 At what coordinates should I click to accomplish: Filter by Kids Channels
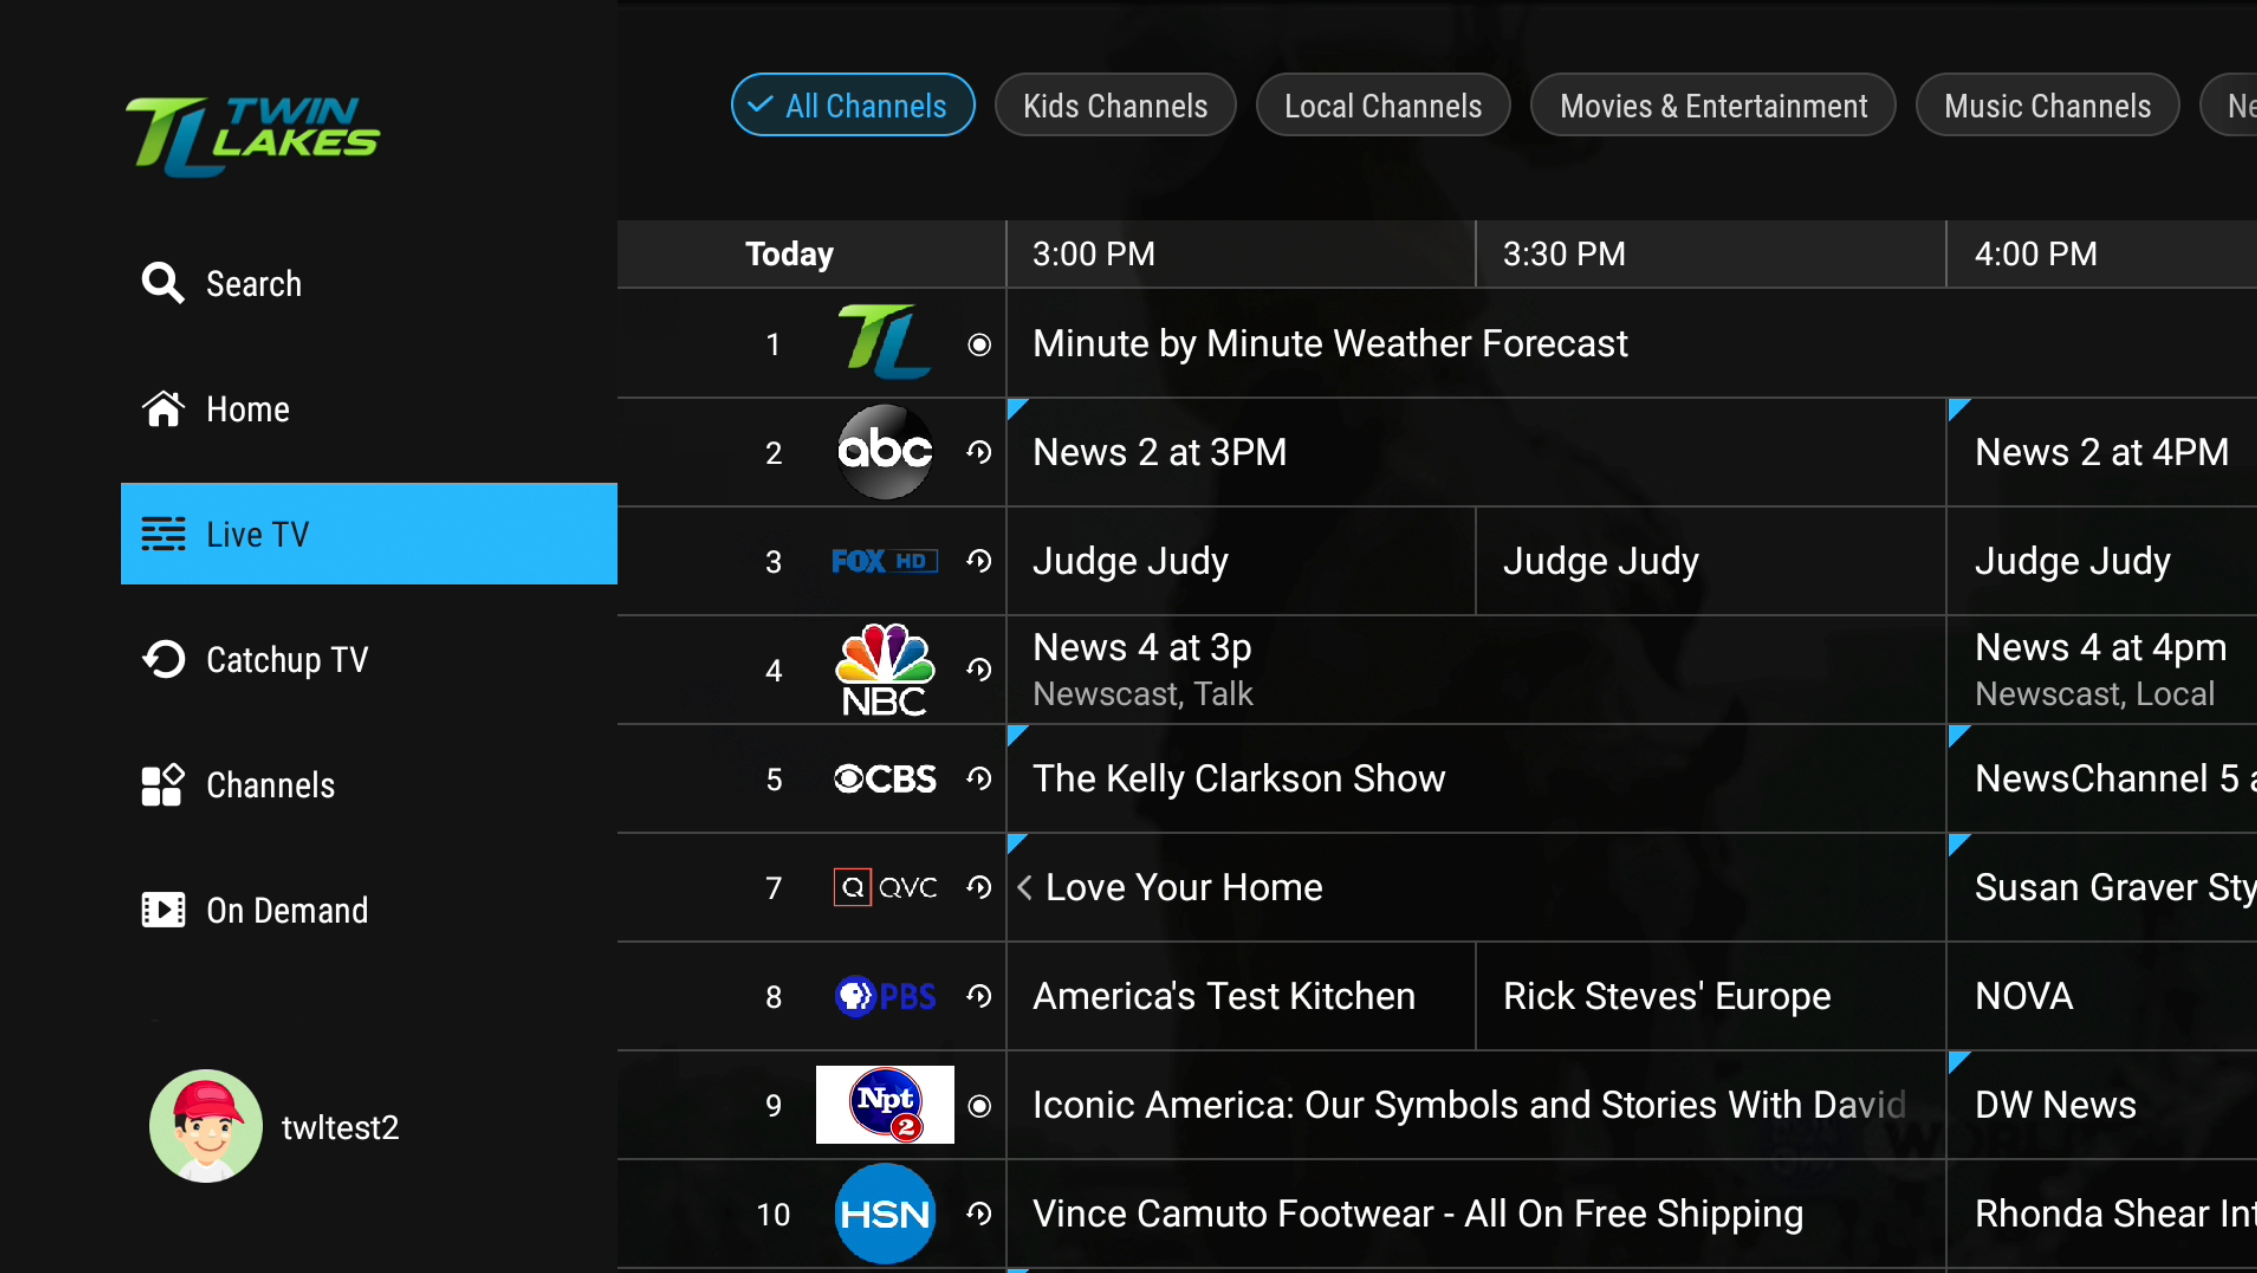1115,105
